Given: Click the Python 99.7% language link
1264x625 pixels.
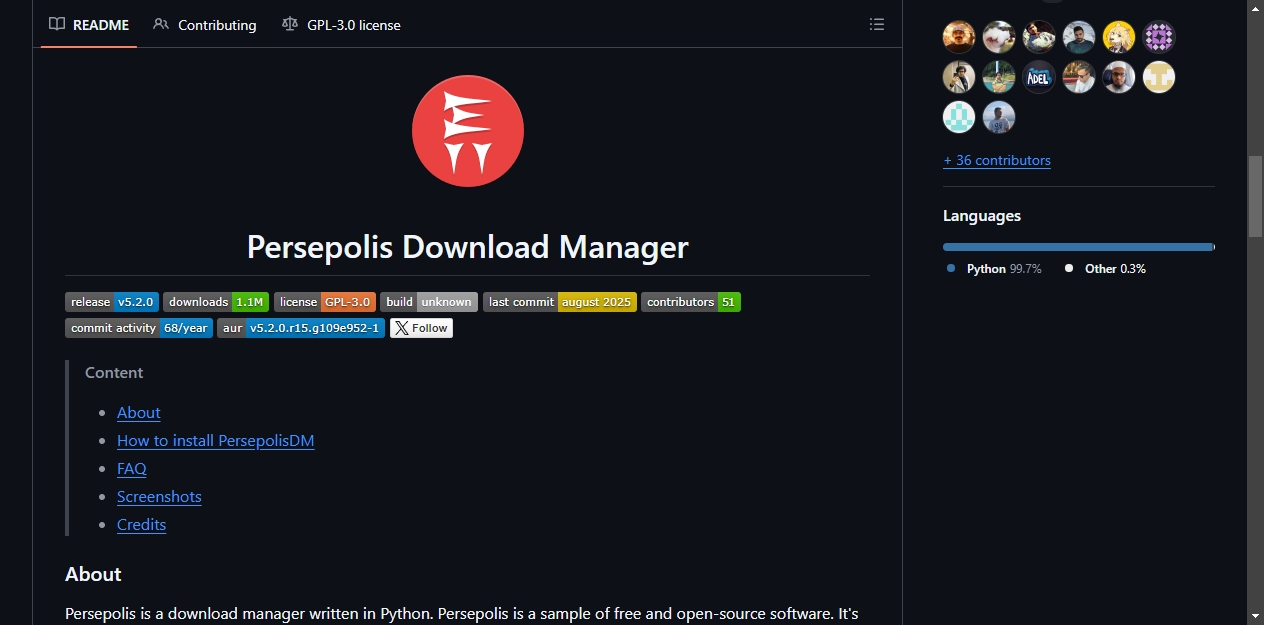Looking at the screenshot, I should [994, 269].
